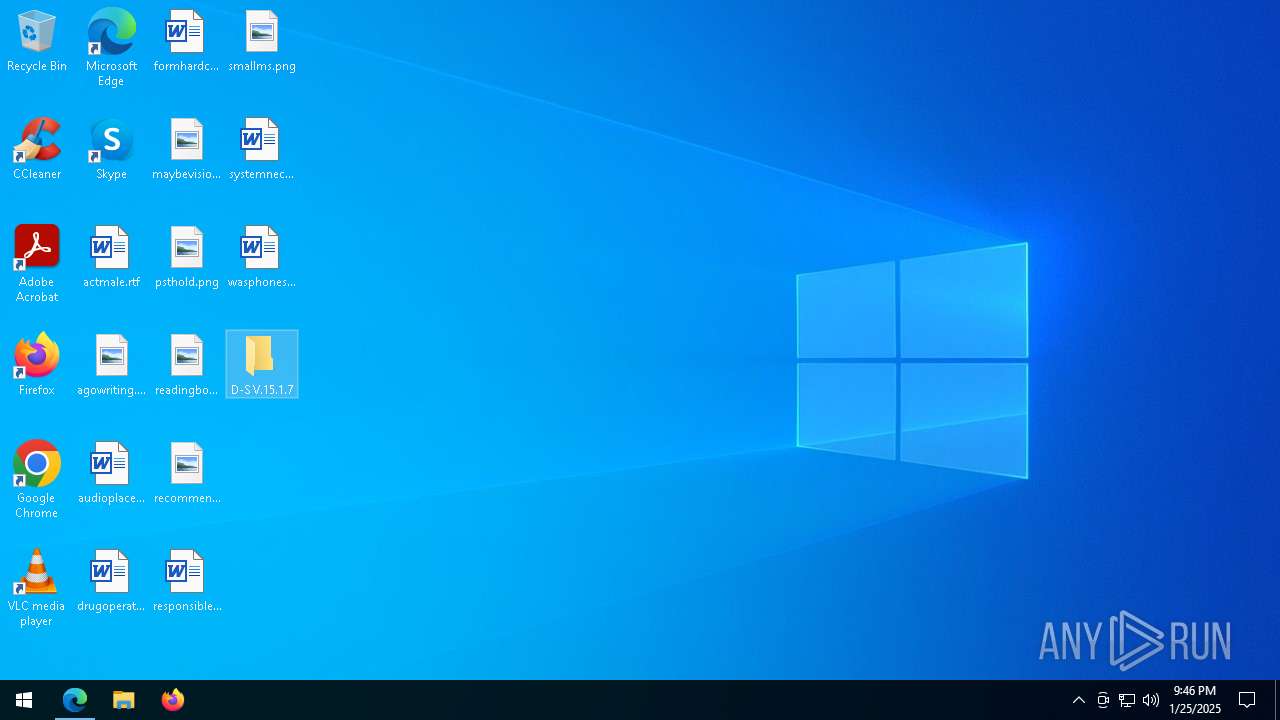Open Skype desktop shortcut

(111, 150)
